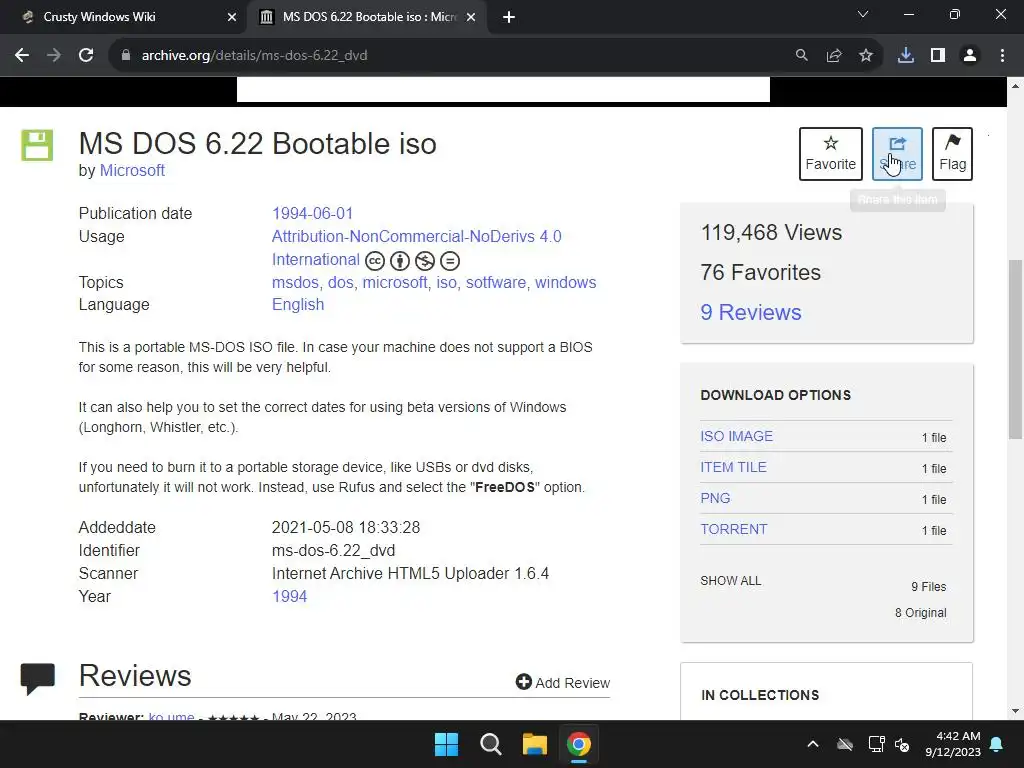Click the attribution person license icon
This screenshot has width=1024, height=768.
click(400, 261)
